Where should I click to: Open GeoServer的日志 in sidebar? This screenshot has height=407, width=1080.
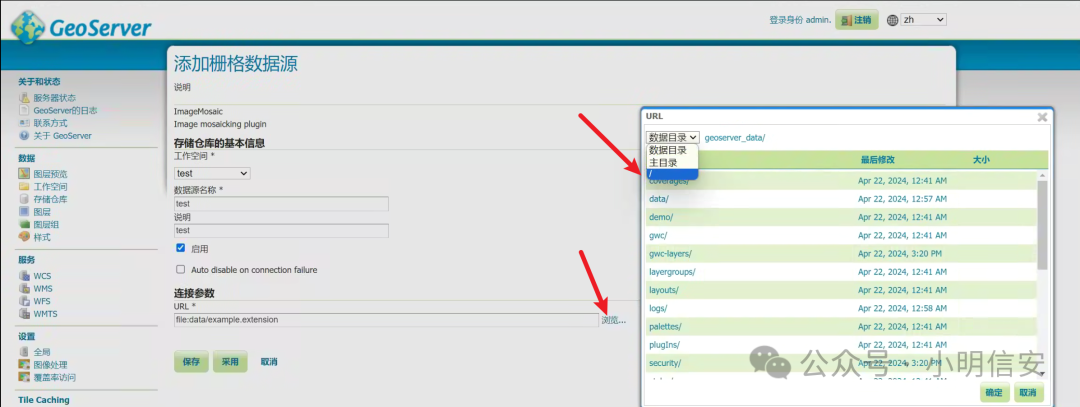click(66, 110)
